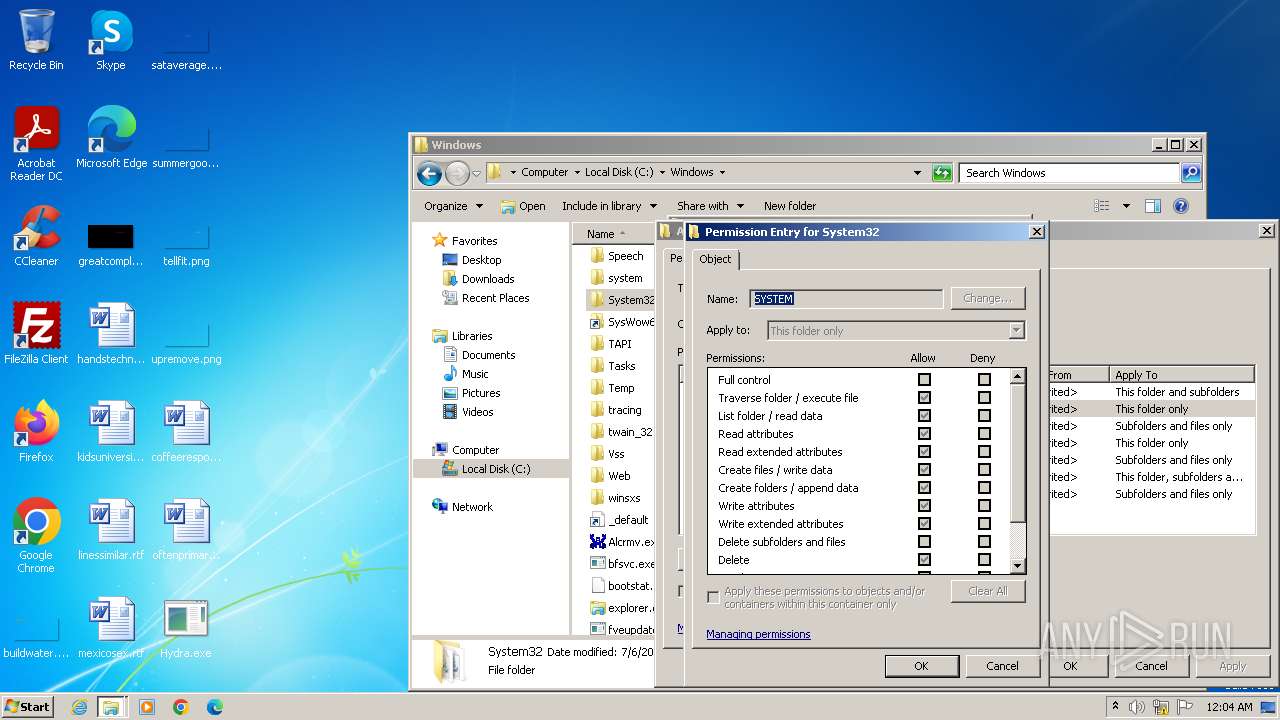Open media player icon in taskbar
1280x720 pixels.
tap(147, 707)
